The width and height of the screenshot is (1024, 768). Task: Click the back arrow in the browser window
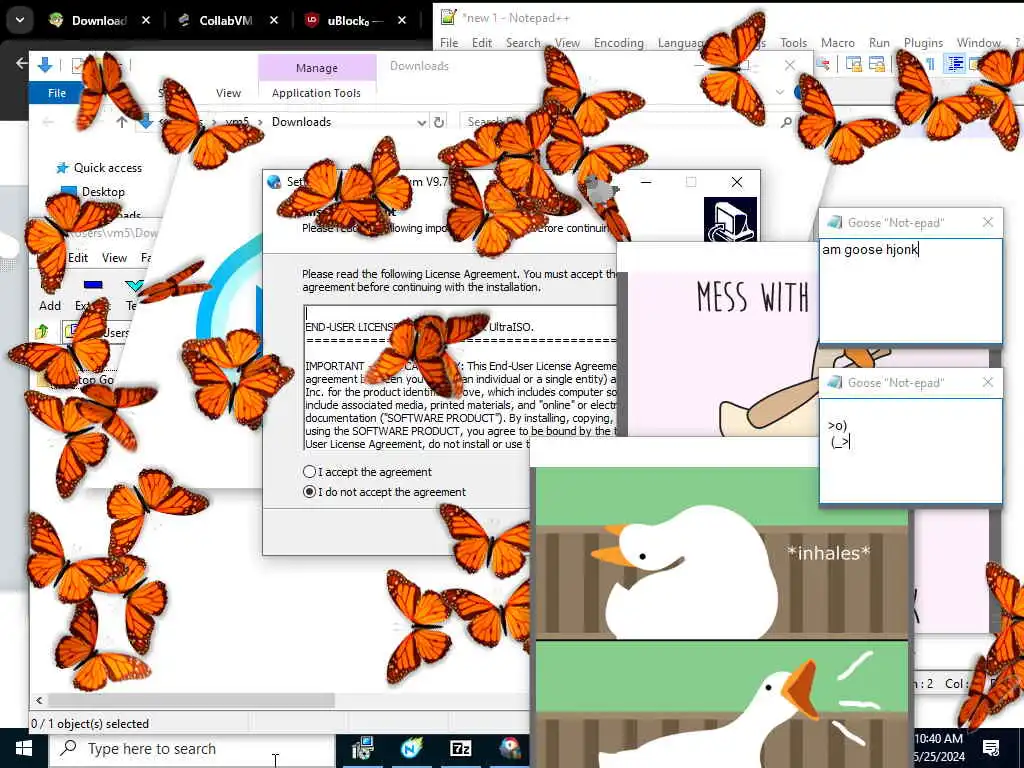pos(22,63)
